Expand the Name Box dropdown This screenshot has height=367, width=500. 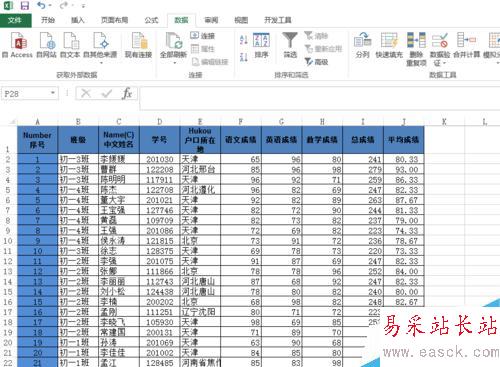[x=53, y=93]
